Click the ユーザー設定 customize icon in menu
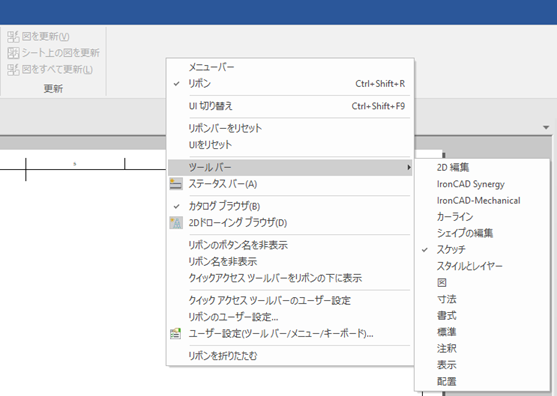The width and height of the screenshot is (557, 396). click(175, 333)
